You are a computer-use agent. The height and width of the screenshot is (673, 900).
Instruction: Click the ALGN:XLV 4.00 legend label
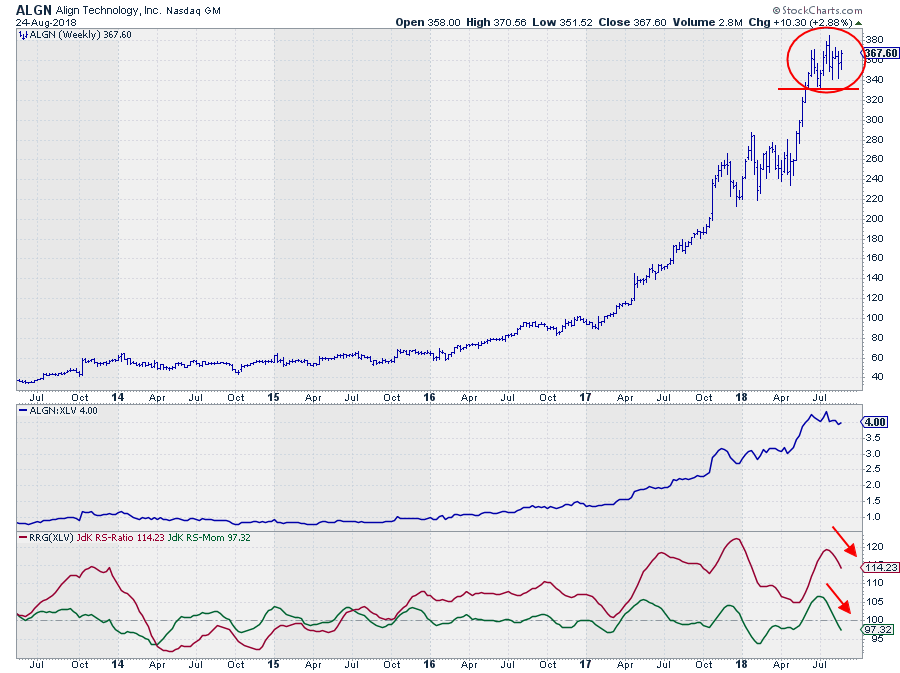(x=63, y=411)
